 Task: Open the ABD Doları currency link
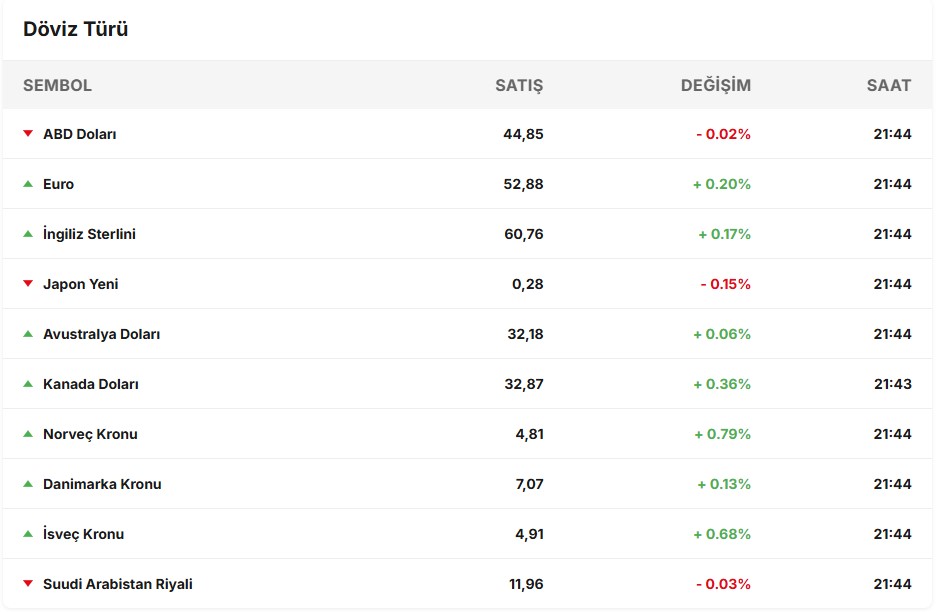point(80,134)
